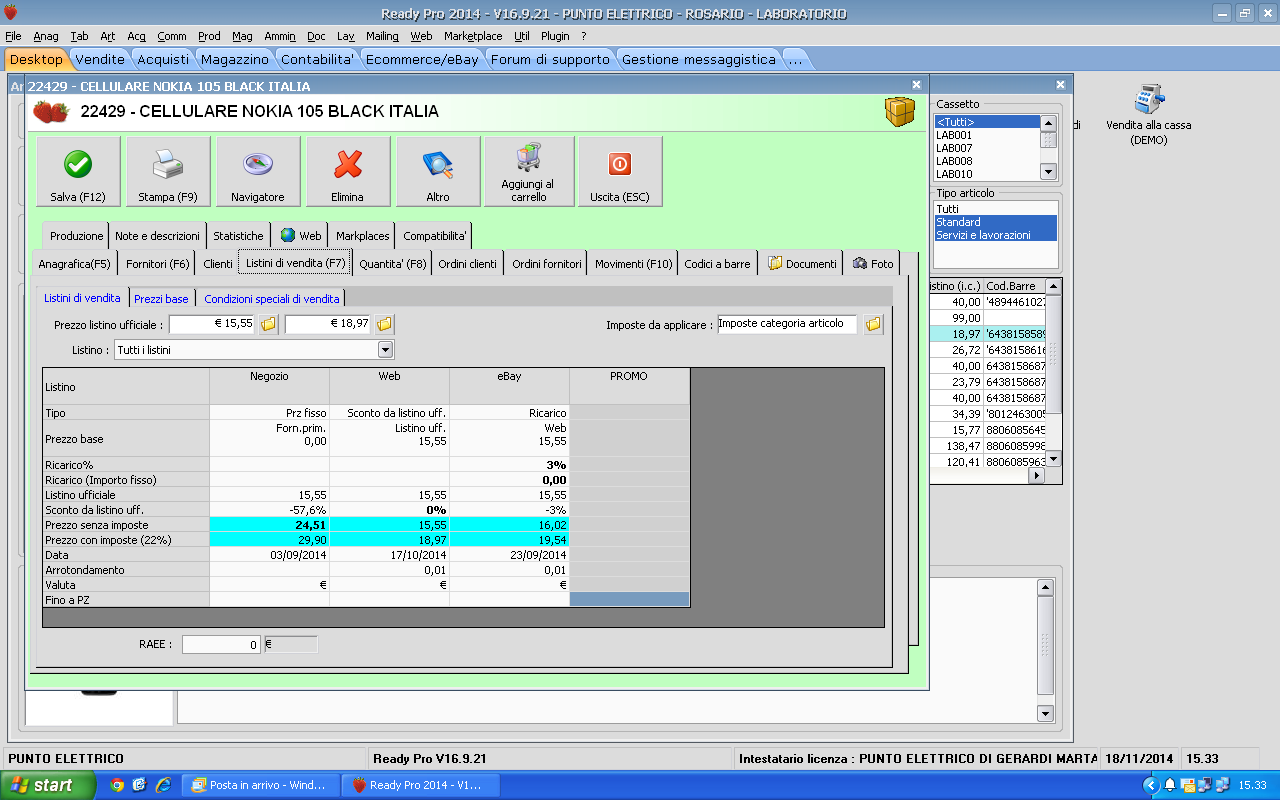Open the Marketplaces tab
The width and height of the screenshot is (1280, 800).
click(x=362, y=236)
